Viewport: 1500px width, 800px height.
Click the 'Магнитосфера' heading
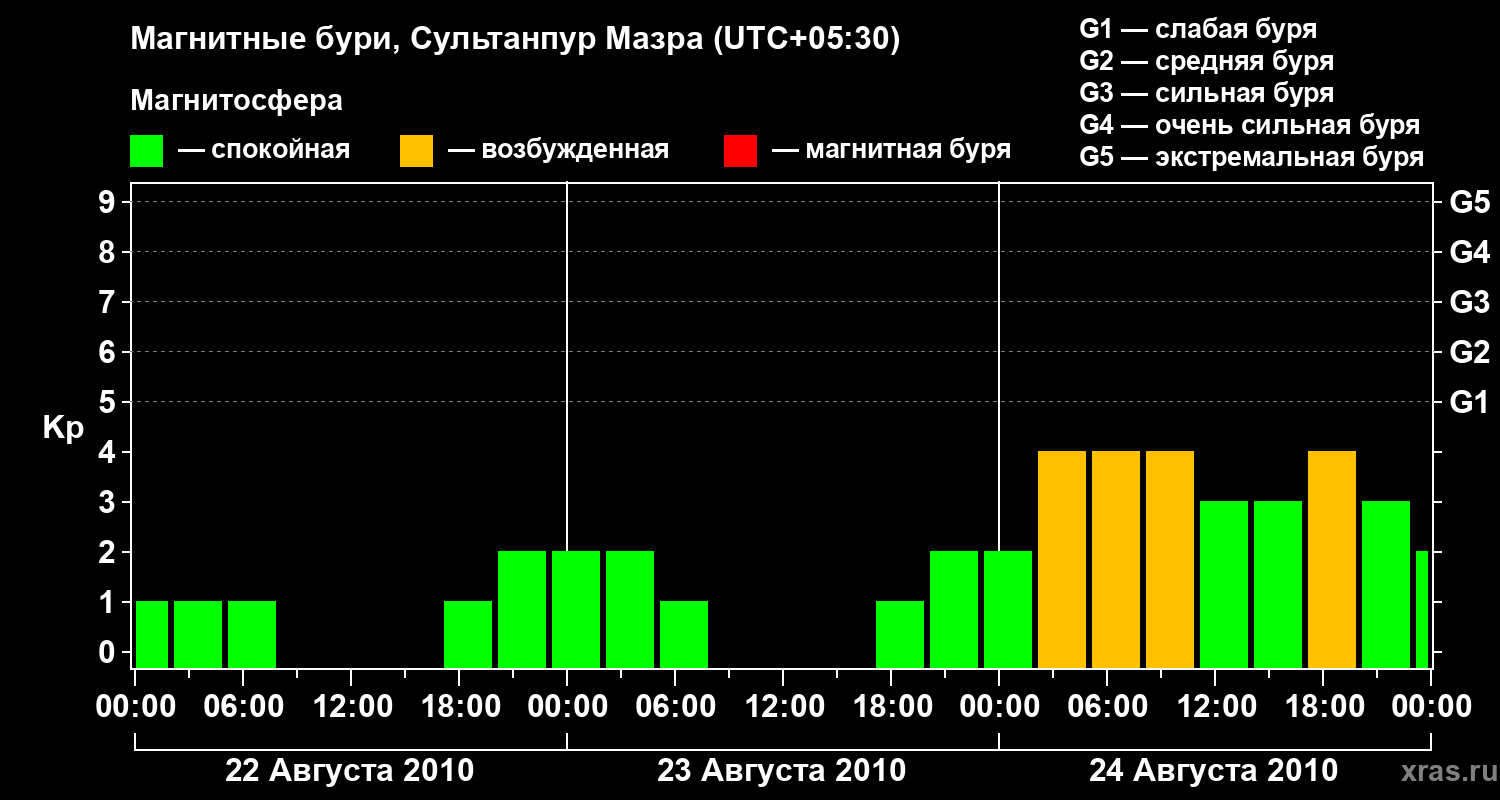pyautogui.click(x=236, y=101)
